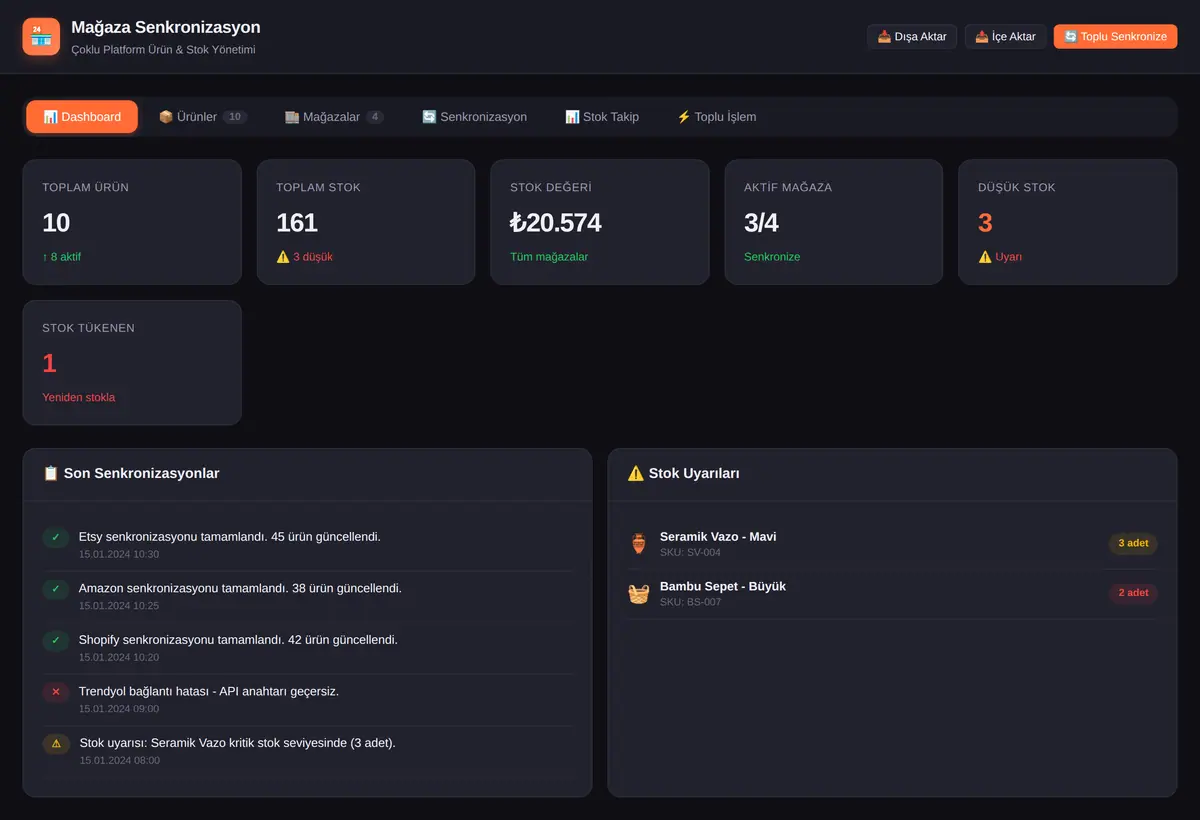The image size is (1200, 820).
Task: Click the Seramik Vazo vase icon
Action: tap(639, 544)
